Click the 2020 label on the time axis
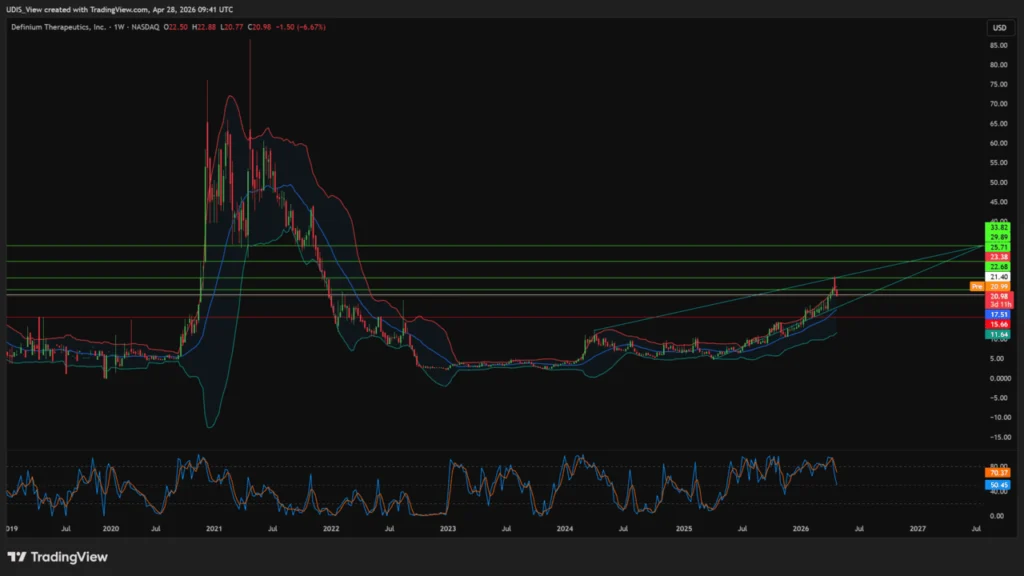This screenshot has width=1024, height=576. tap(111, 529)
